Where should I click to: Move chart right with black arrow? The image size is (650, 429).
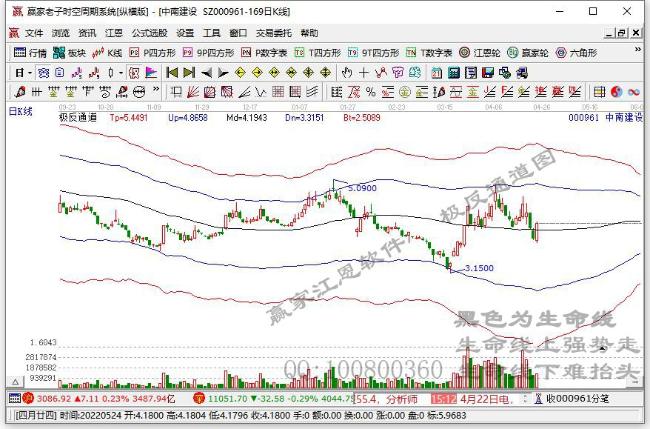pos(223,73)
